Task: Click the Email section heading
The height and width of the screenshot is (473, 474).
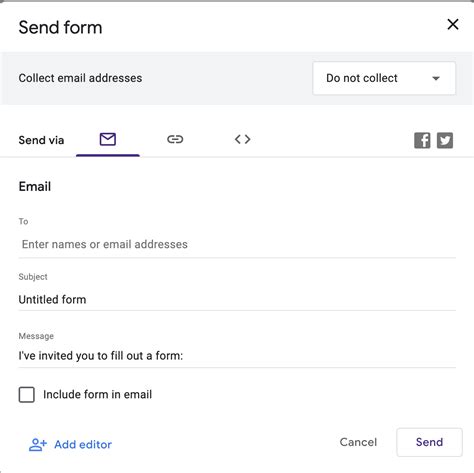Action: coord(35,186)
